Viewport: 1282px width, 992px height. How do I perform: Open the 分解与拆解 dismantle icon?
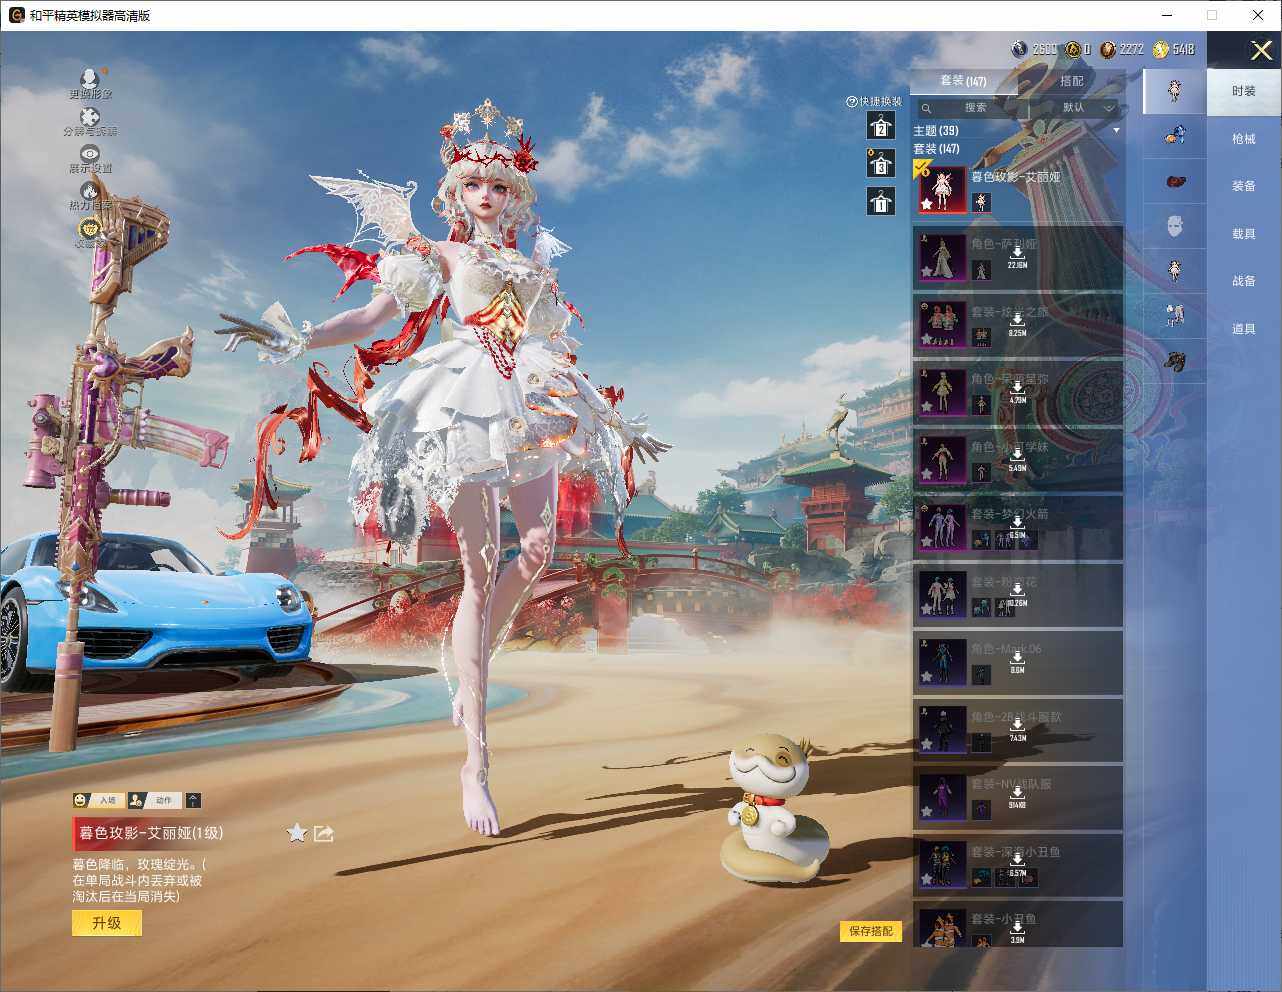(90, 117)
